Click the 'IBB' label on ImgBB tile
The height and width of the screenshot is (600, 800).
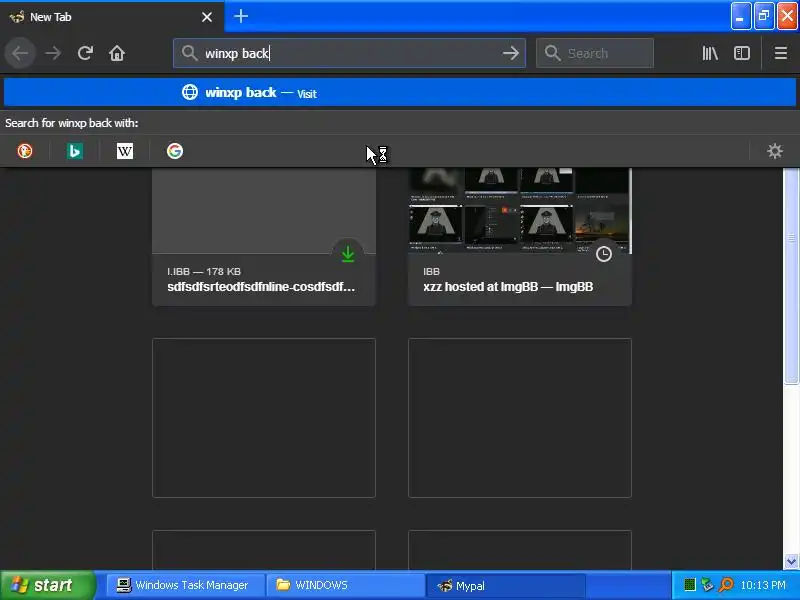click(x=431, y=271)
